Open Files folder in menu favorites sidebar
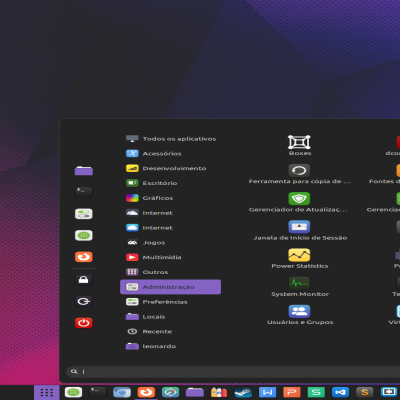 point(84,171)
